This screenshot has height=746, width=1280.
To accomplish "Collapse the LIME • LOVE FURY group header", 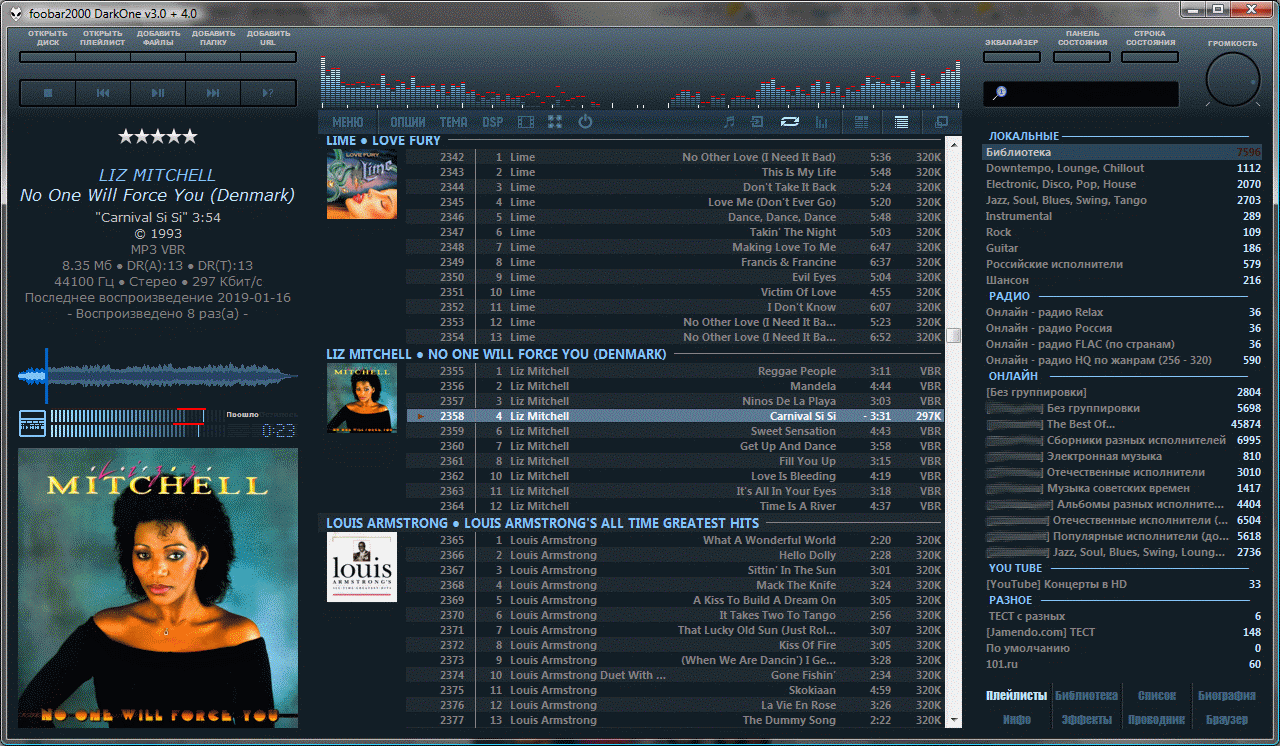I will coord(383,141).
